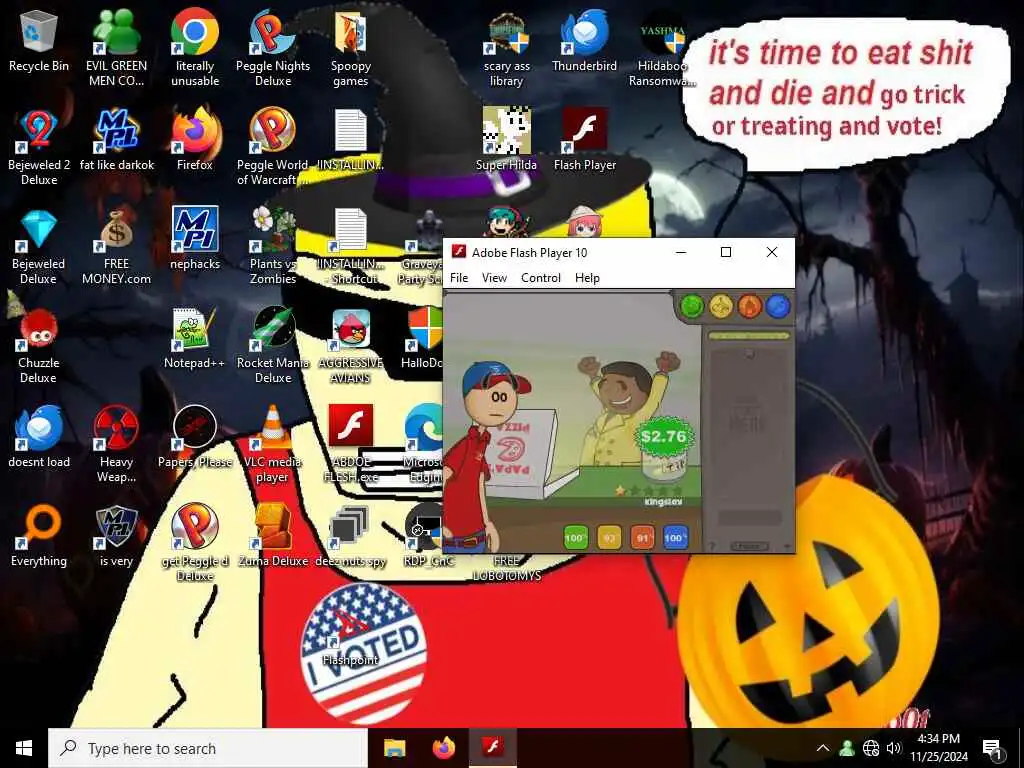This screenshot has width=1024, height=768.
Task: Select the Papers, Please shortcut
Action: [x=195, y=436]
